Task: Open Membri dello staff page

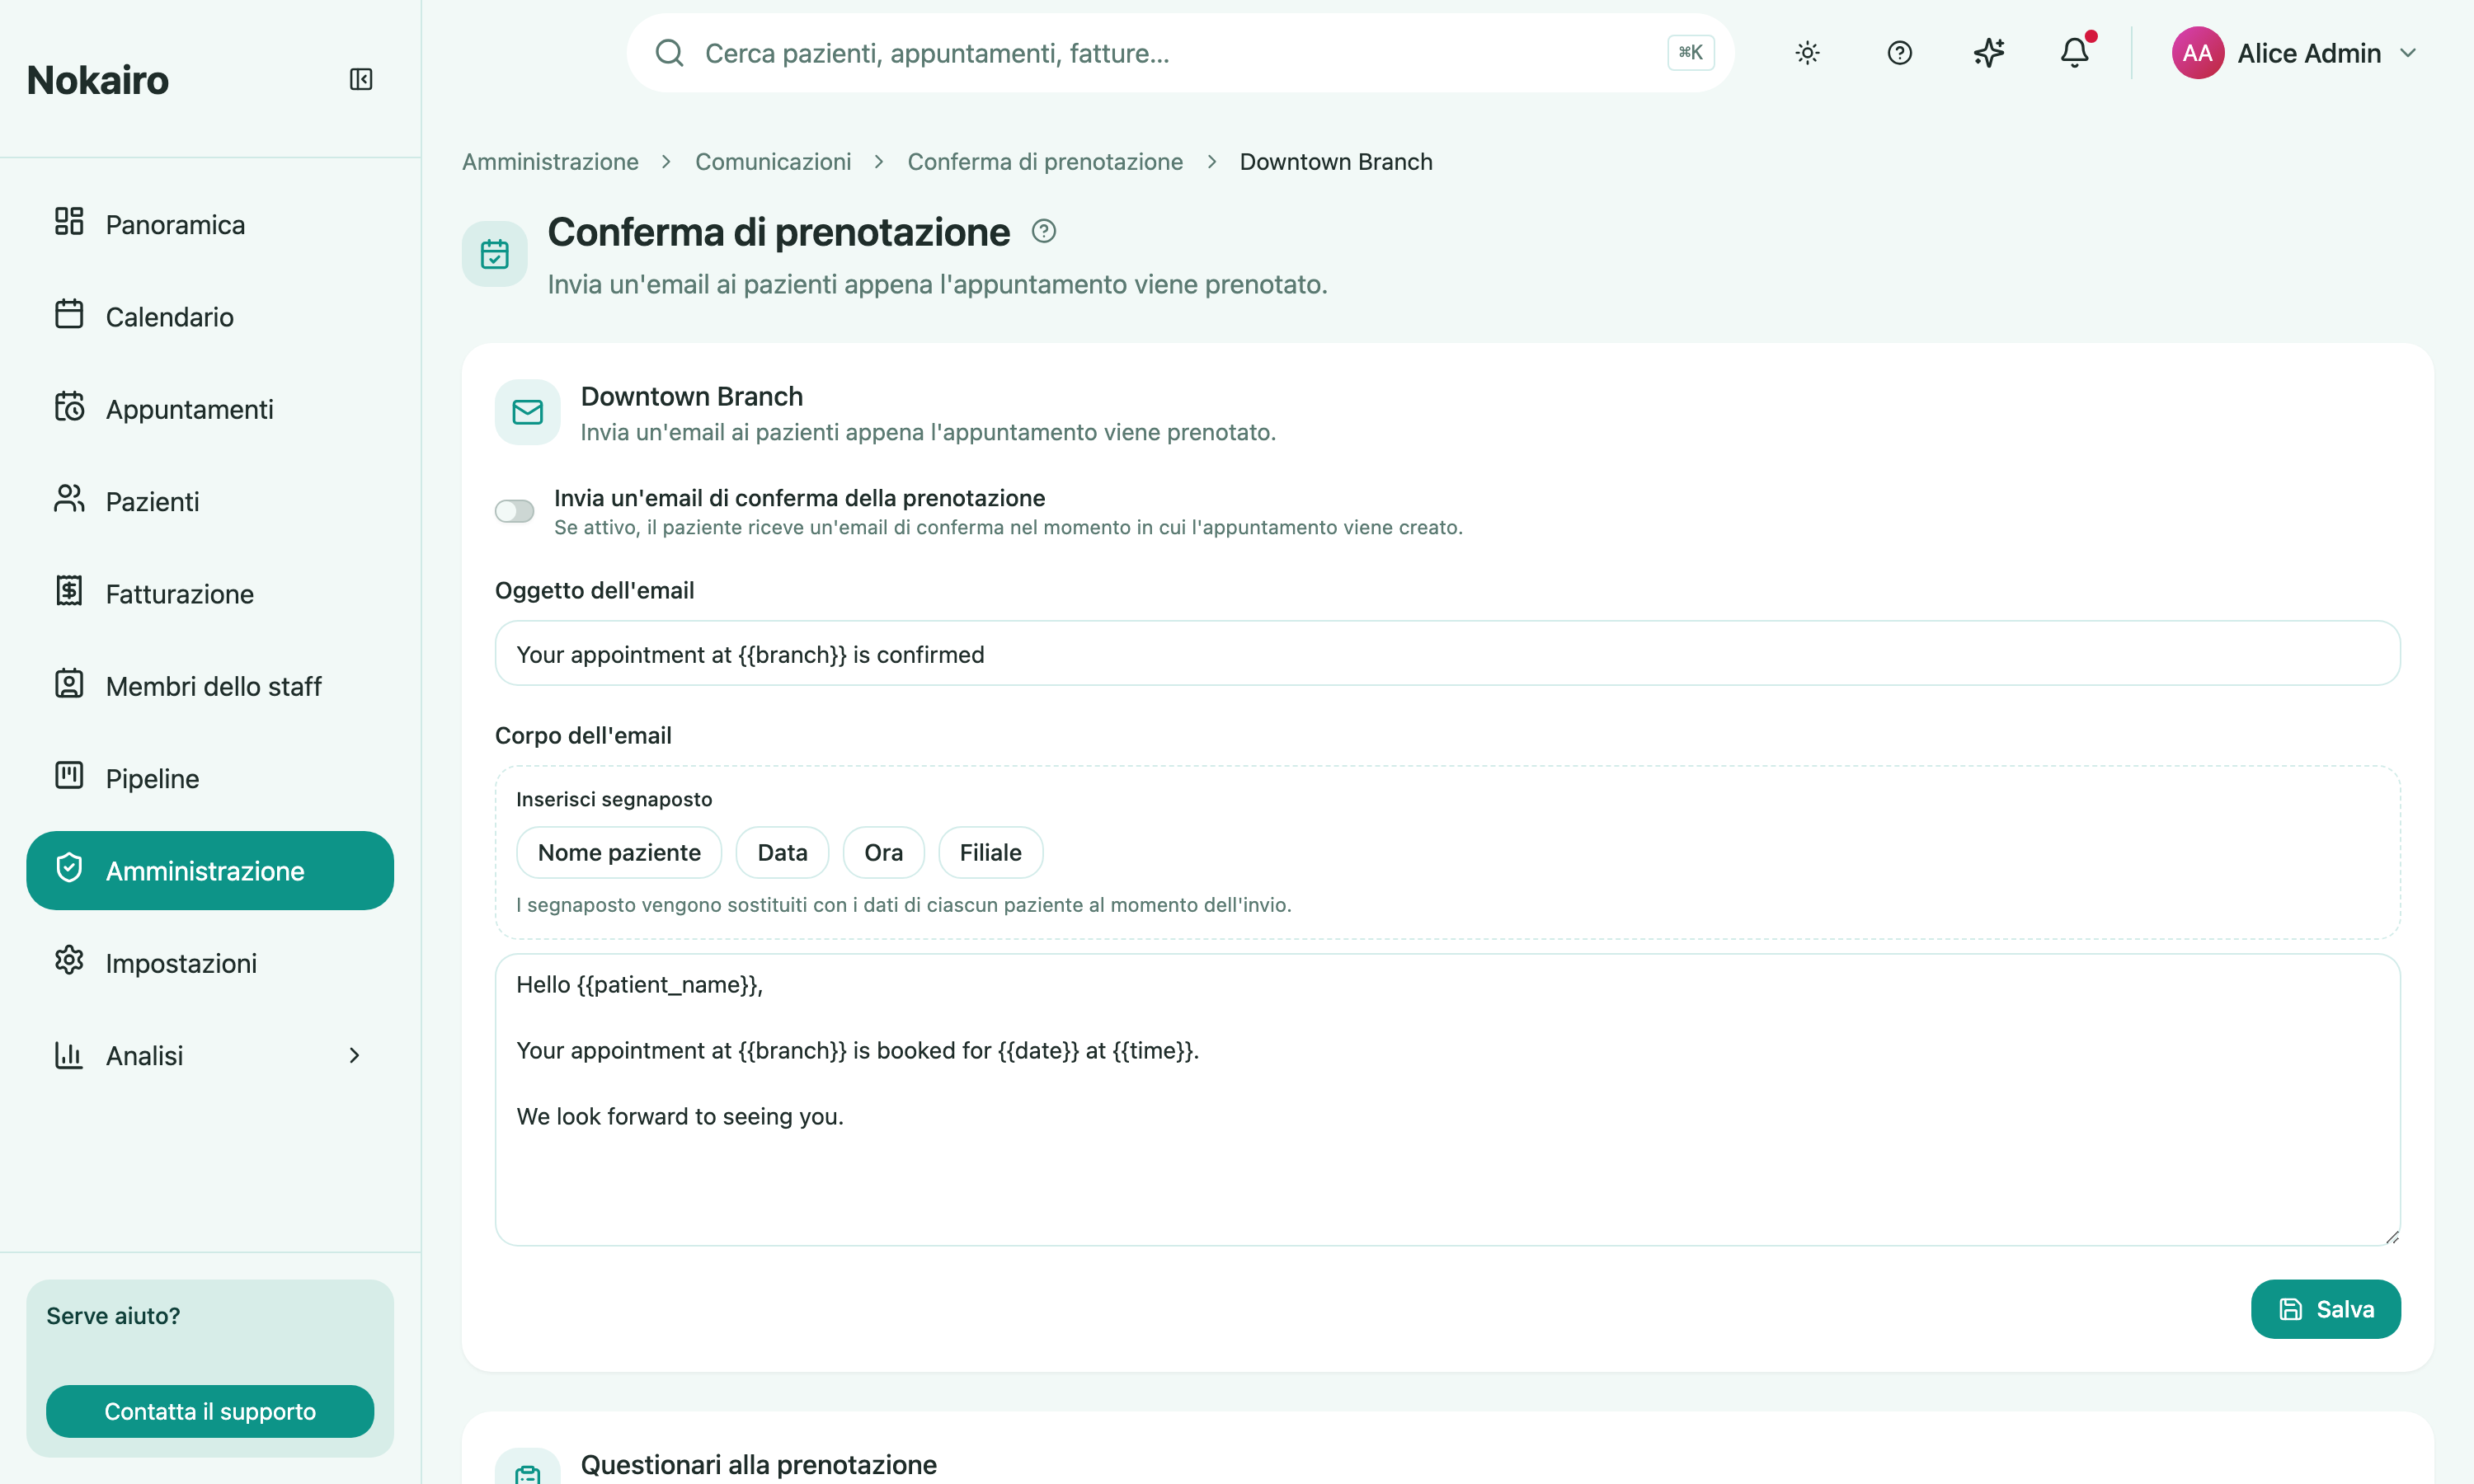Action: [x=210, y=686]
